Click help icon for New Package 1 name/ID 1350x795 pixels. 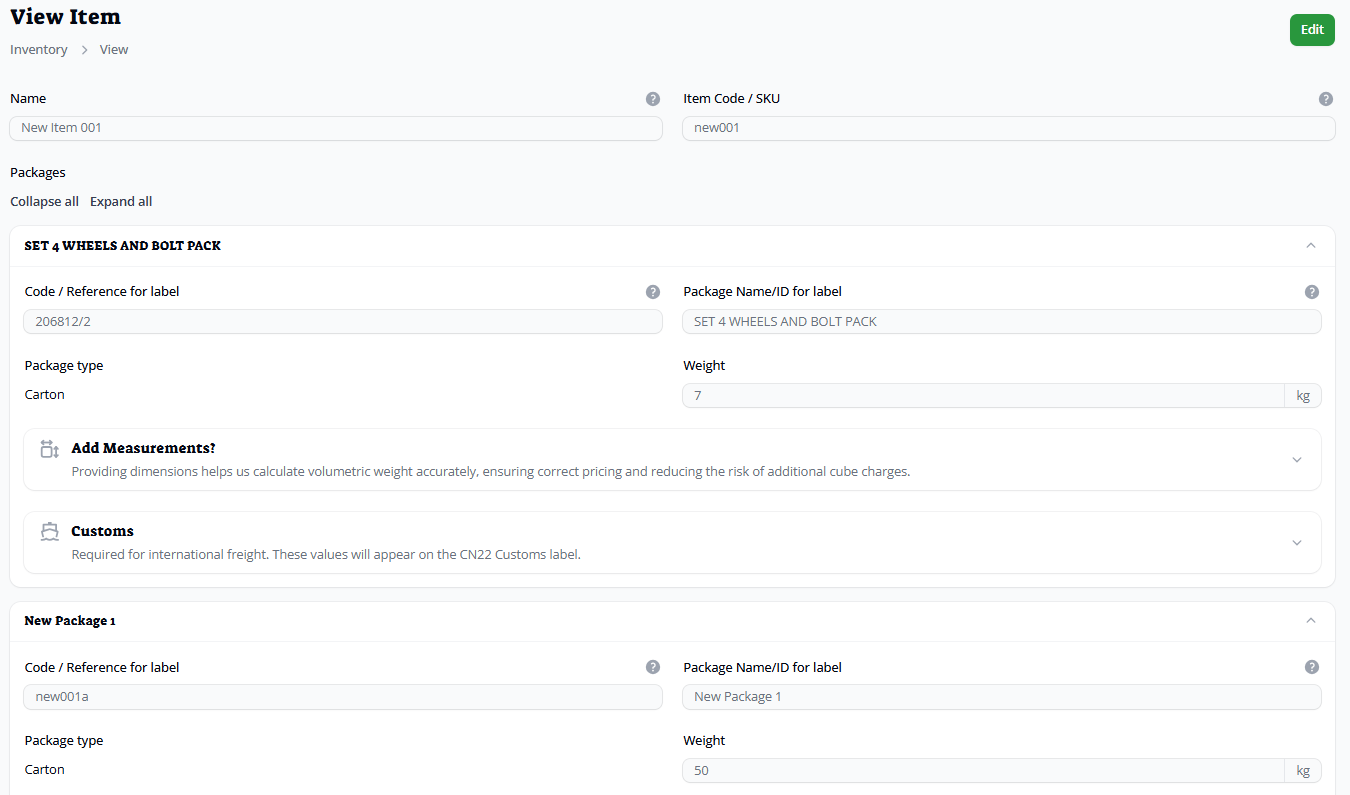1311,667
